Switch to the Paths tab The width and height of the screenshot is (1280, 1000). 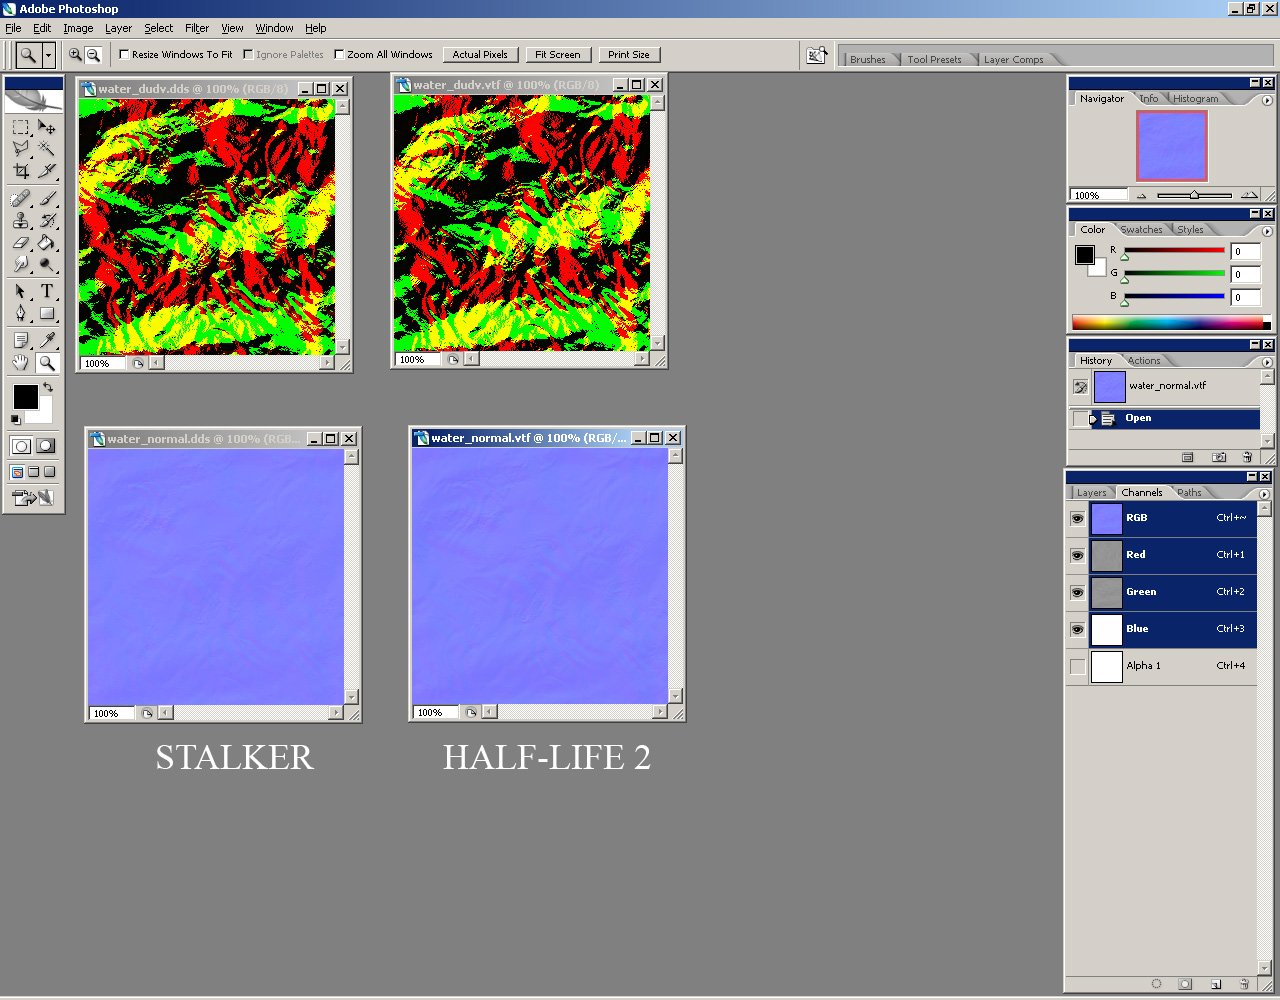[1189, 493]
